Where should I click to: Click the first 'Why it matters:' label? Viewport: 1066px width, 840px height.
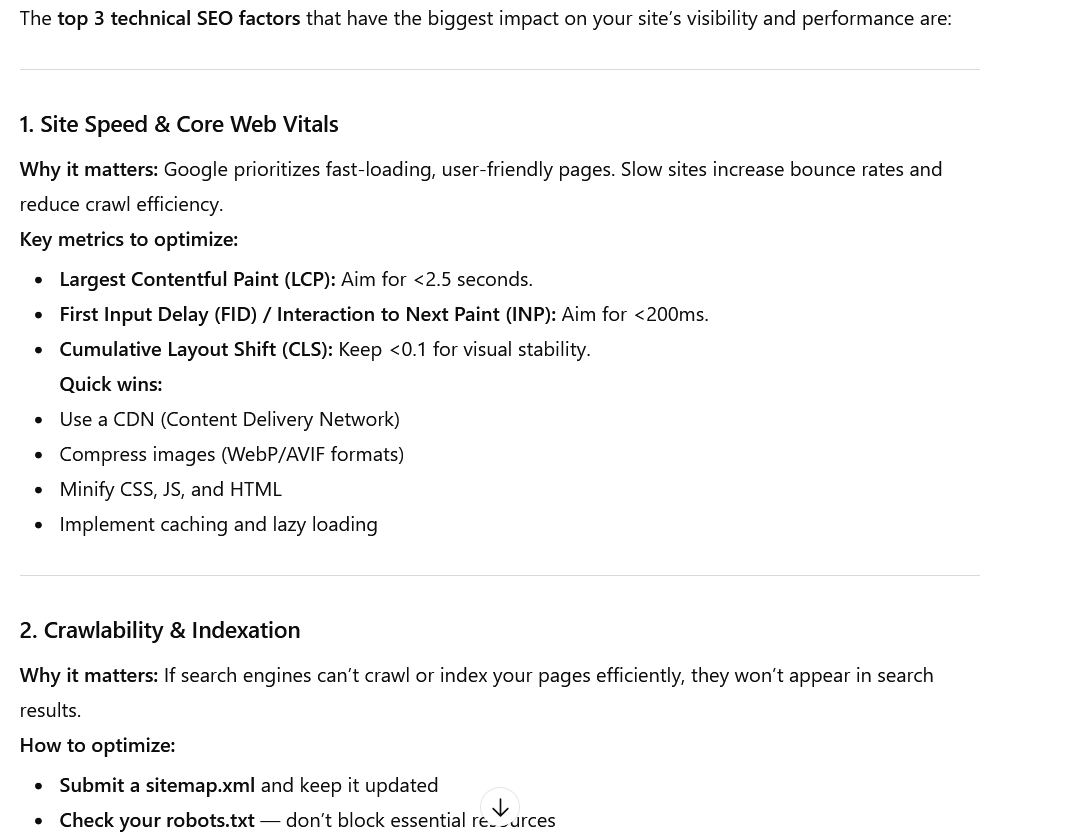[x=88, y=168]
